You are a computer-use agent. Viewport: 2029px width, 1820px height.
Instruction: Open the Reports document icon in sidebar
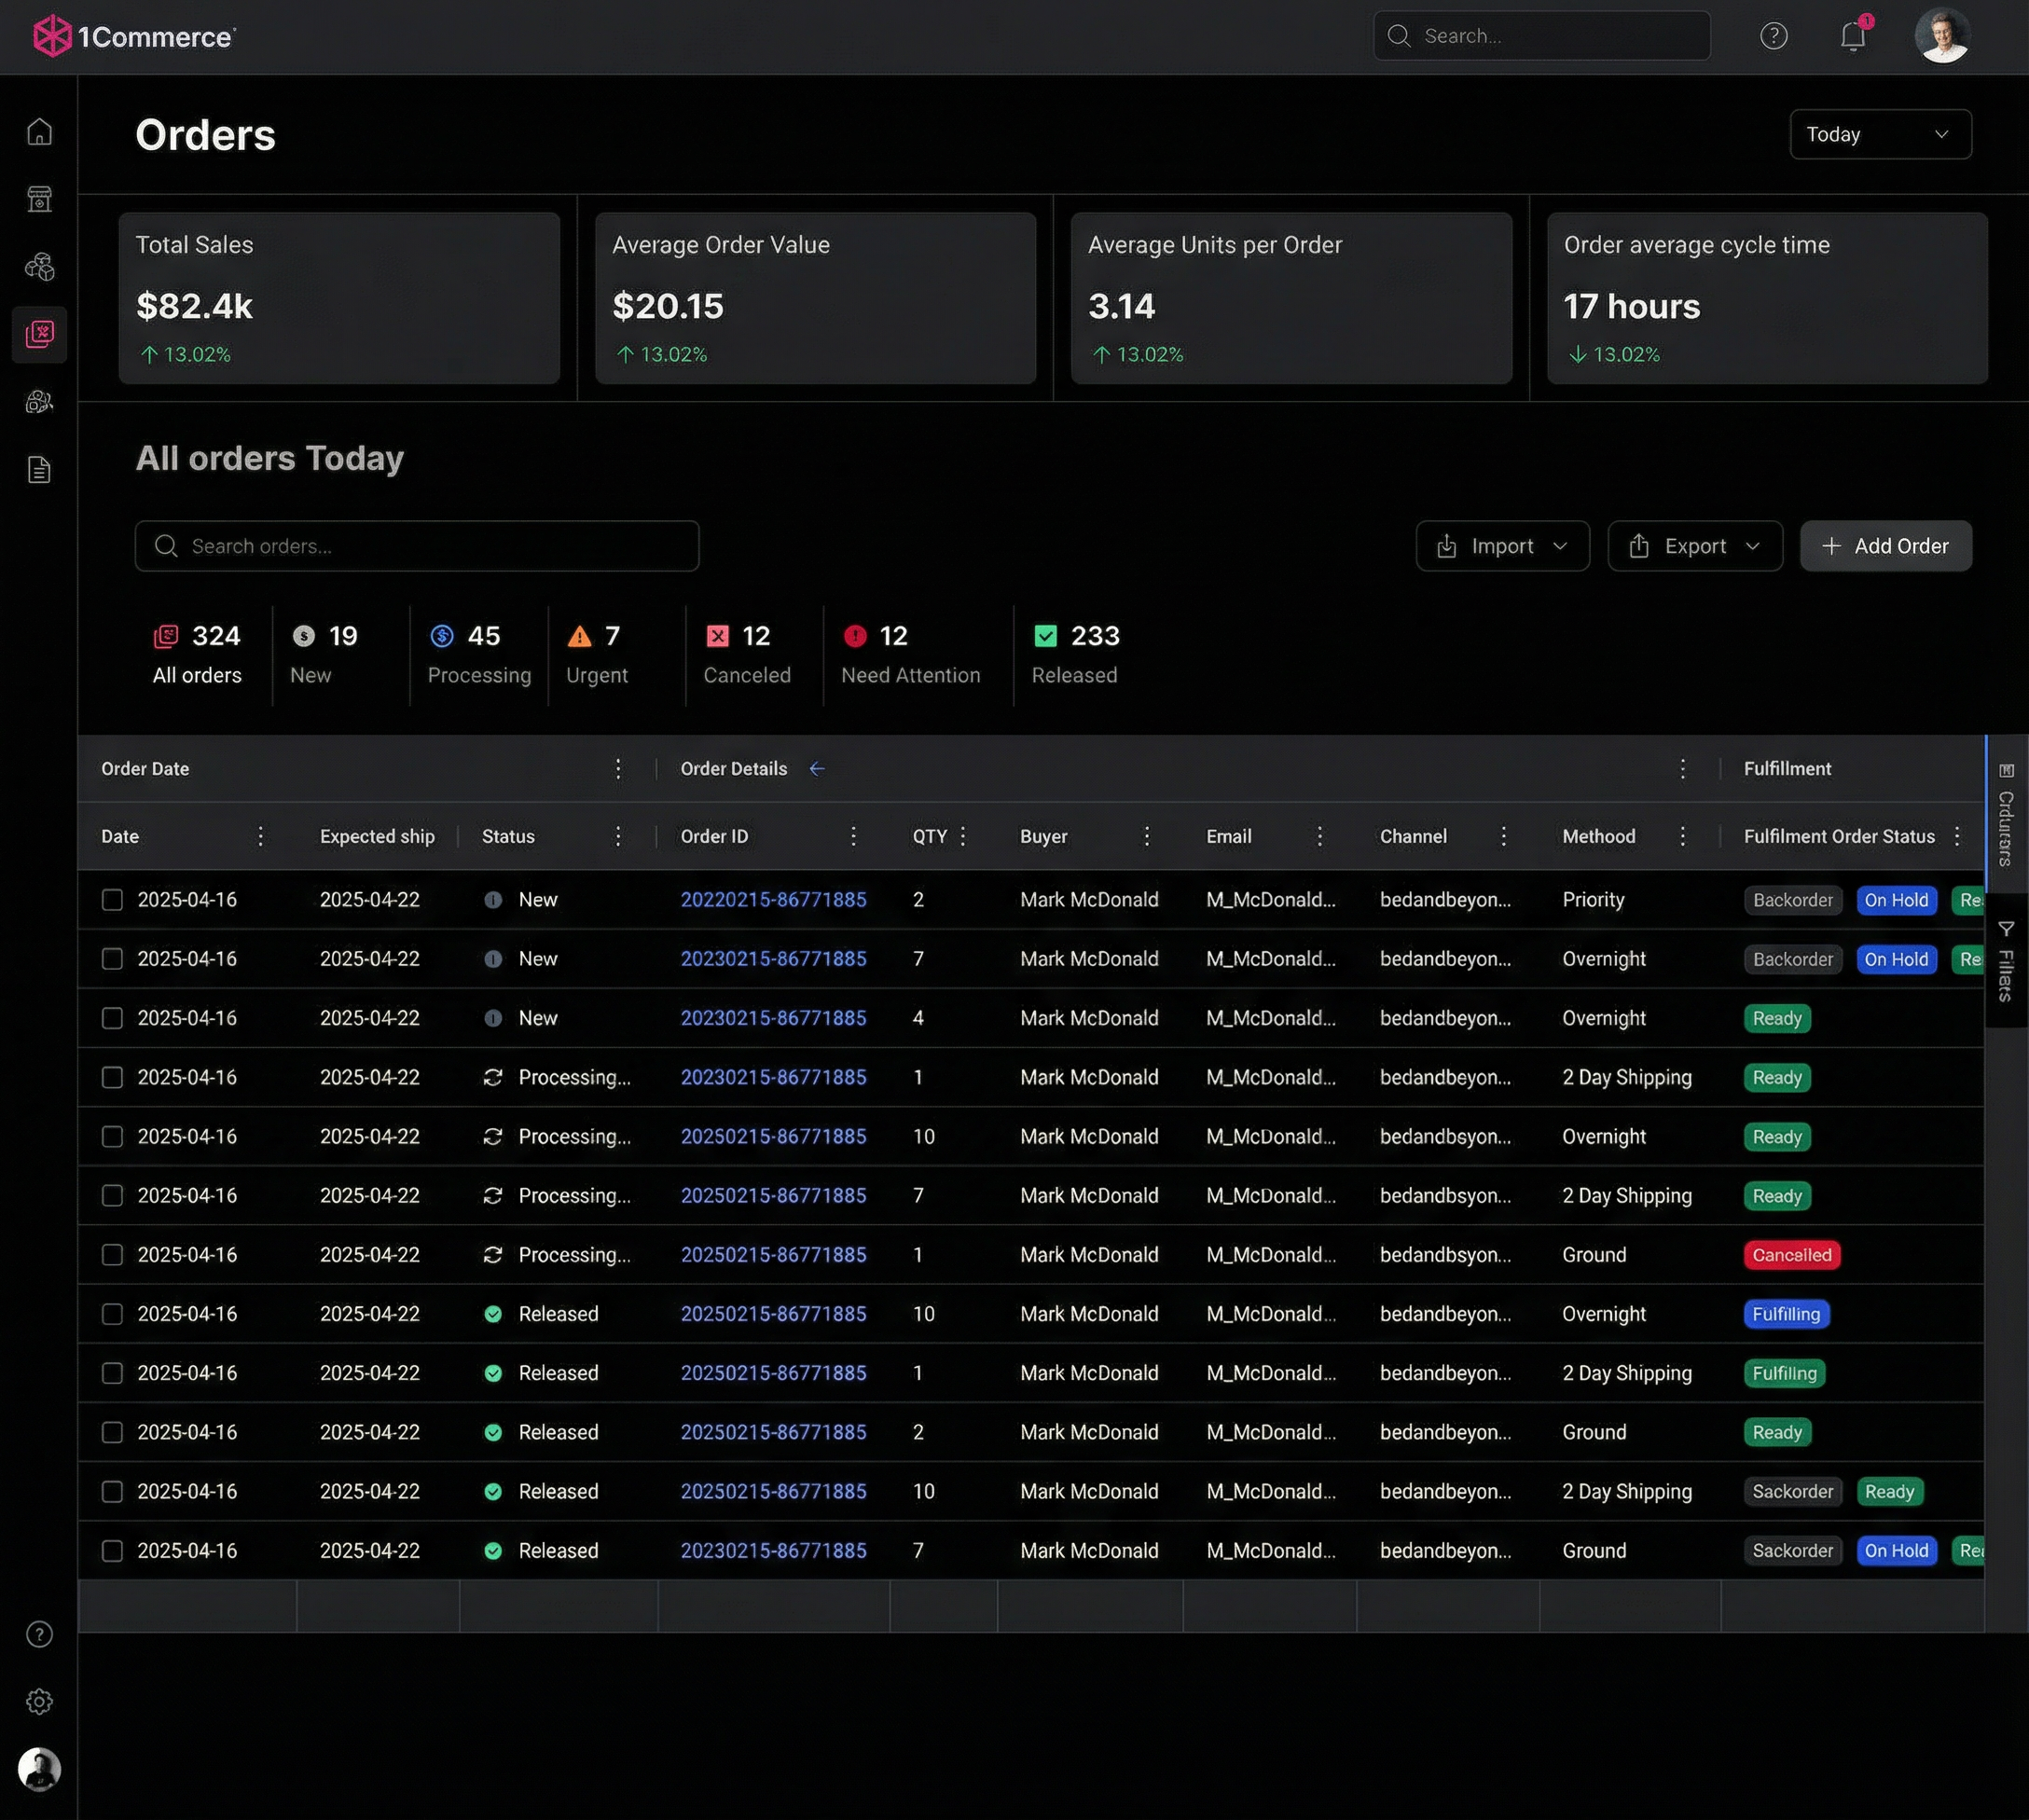40,470
